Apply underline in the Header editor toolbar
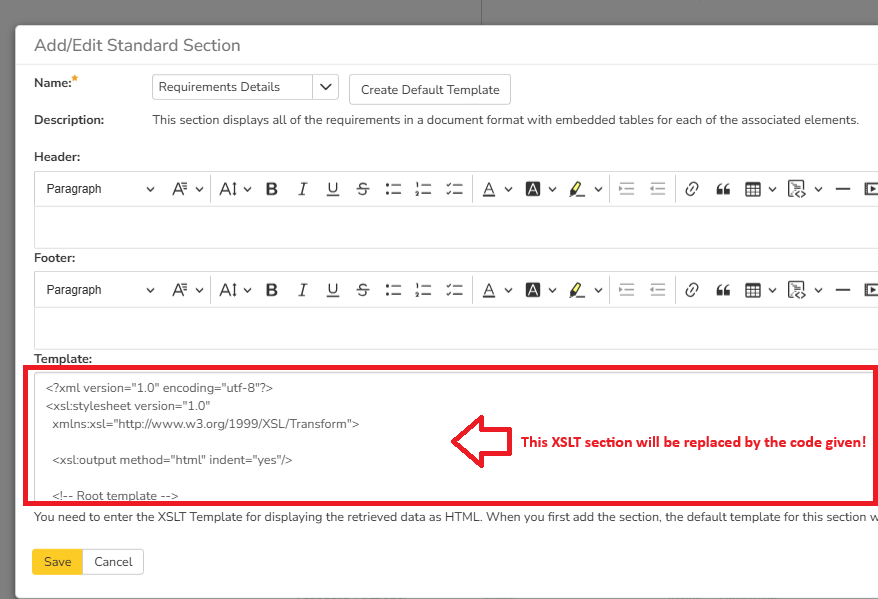Screen dimensions: 878x599 333,189
